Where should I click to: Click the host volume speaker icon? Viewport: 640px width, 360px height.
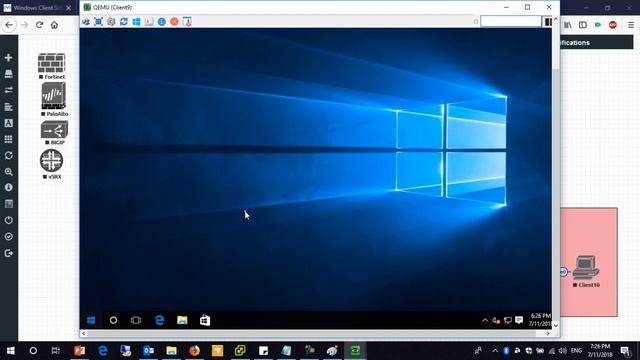pos(562,351)
